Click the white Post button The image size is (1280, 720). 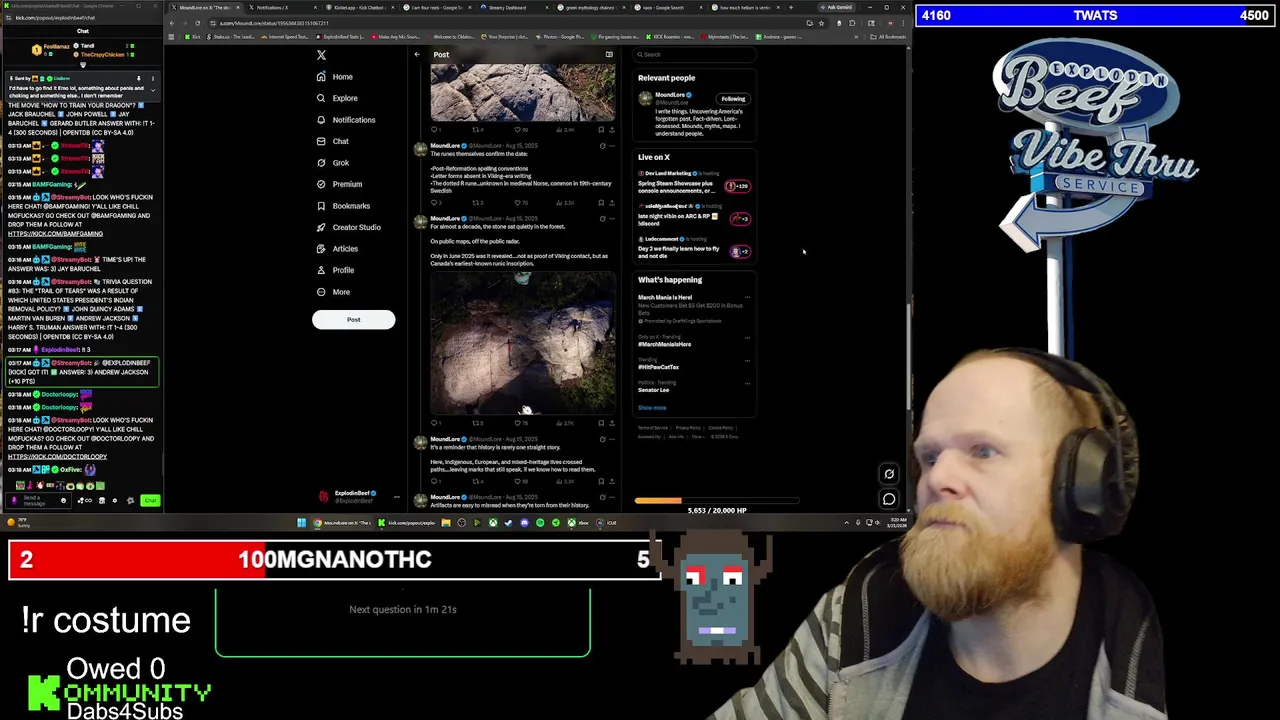tap(353, 320)
